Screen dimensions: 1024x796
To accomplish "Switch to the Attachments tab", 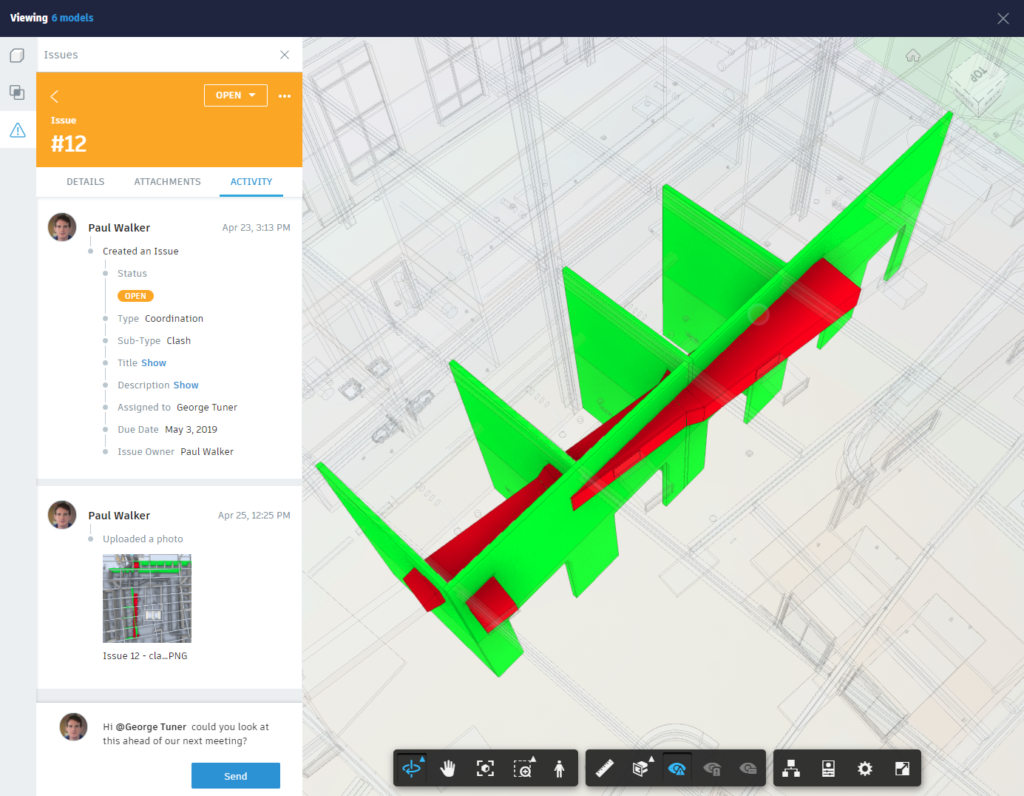I will (x=167, y=182).
